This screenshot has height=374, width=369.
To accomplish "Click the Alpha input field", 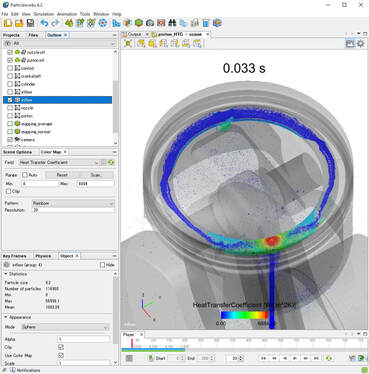I will (84, 339).
